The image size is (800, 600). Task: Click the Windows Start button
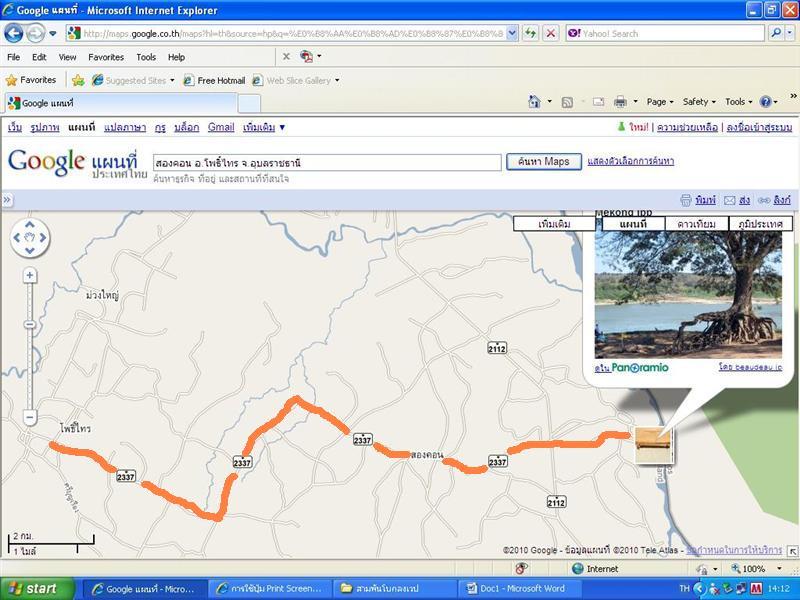37,589
